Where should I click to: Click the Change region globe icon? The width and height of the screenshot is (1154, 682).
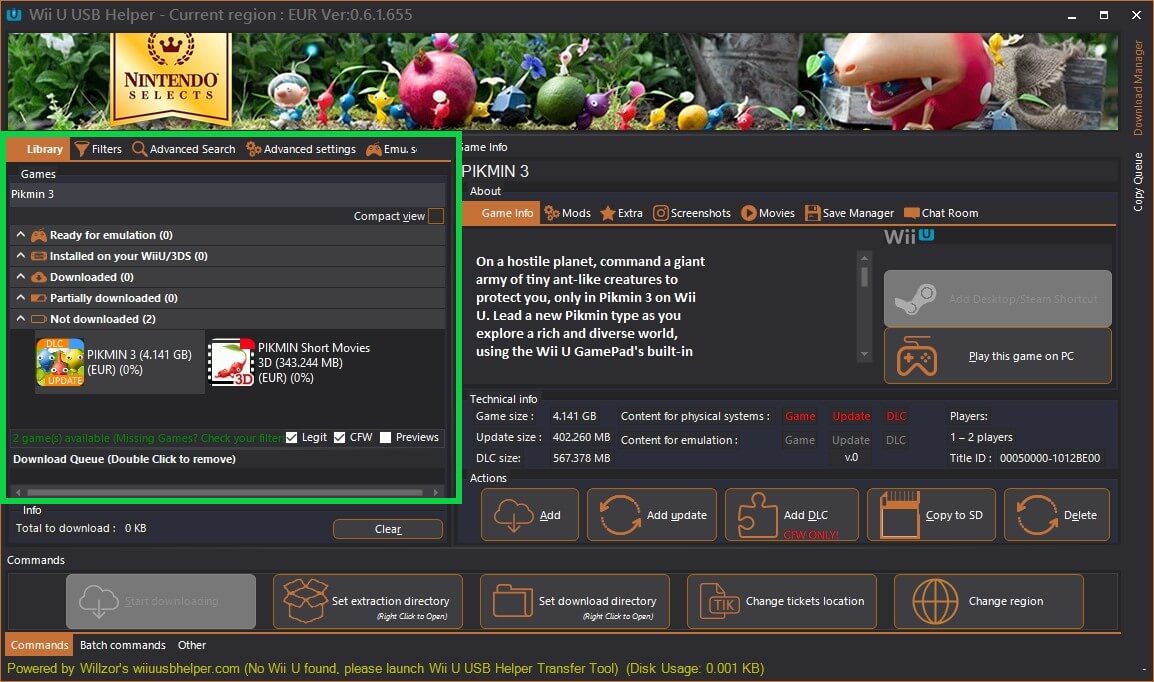coord(935,601)
